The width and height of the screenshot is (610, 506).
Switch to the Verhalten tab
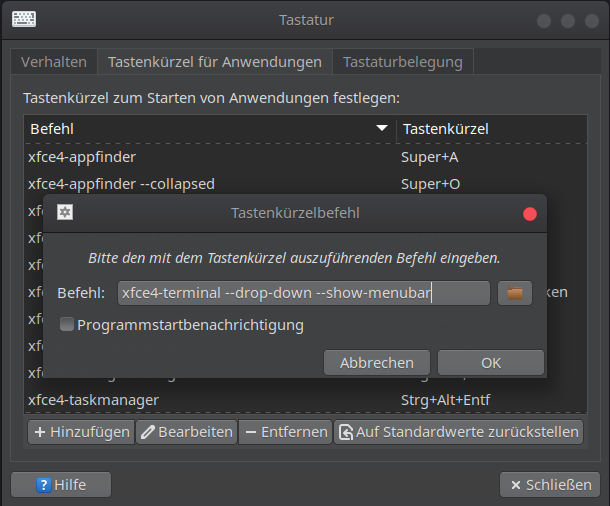[x=54, y=62]
